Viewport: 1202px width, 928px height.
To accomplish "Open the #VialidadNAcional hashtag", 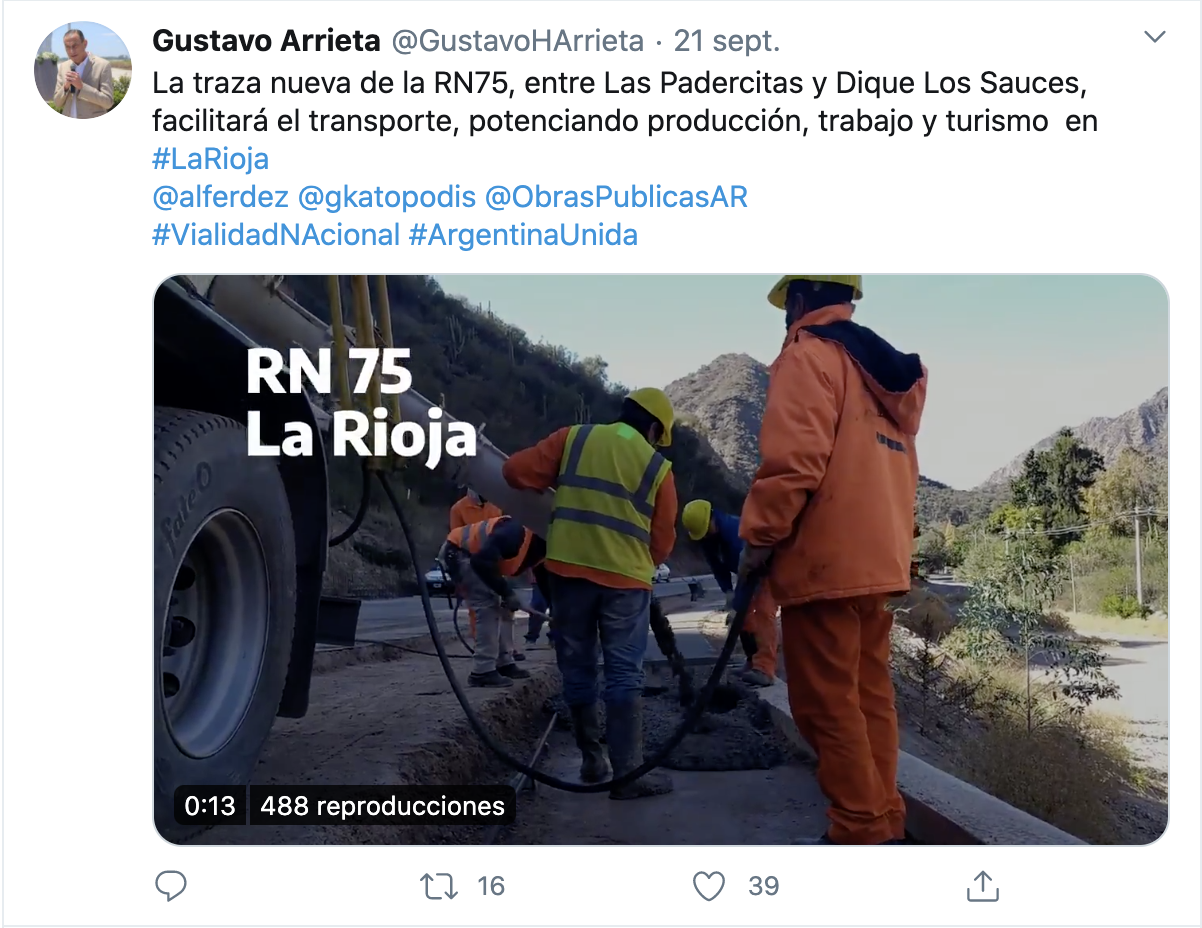I will (x=276, y=236).
